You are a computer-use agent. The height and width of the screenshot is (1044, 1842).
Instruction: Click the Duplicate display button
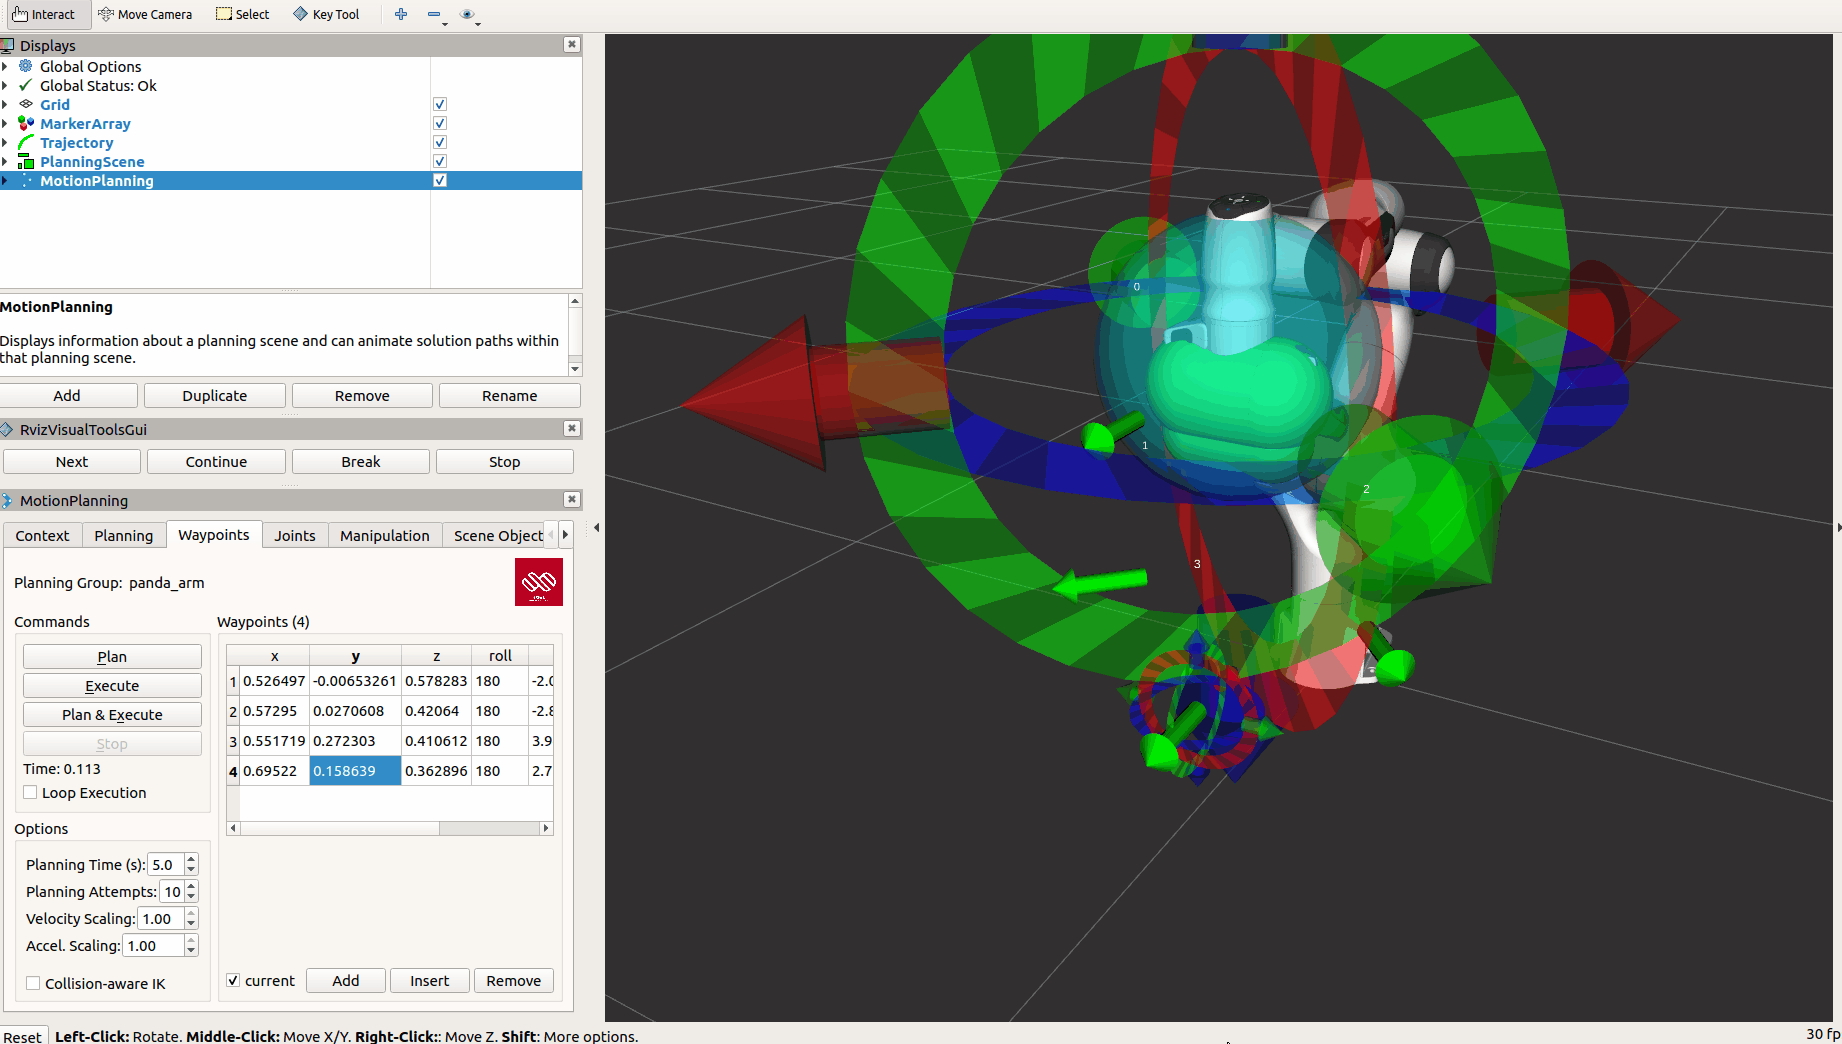coord(215,395)
